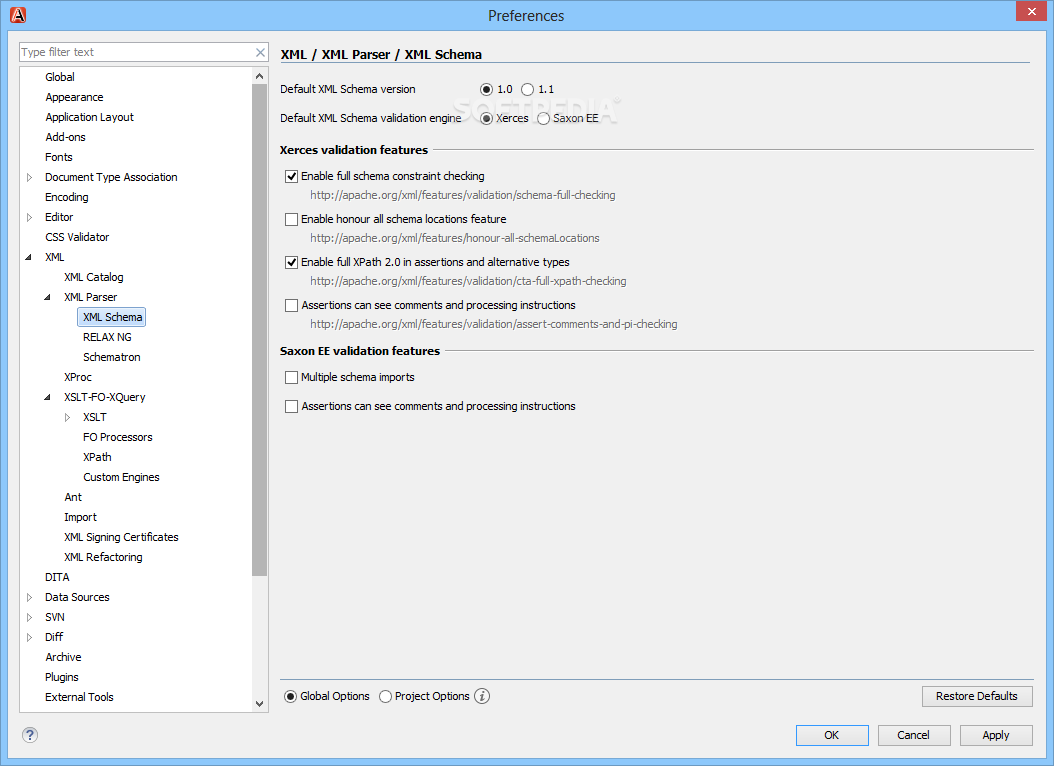Collapse the XML tree node
This screenshot has height=766, width=1054.
29,257
